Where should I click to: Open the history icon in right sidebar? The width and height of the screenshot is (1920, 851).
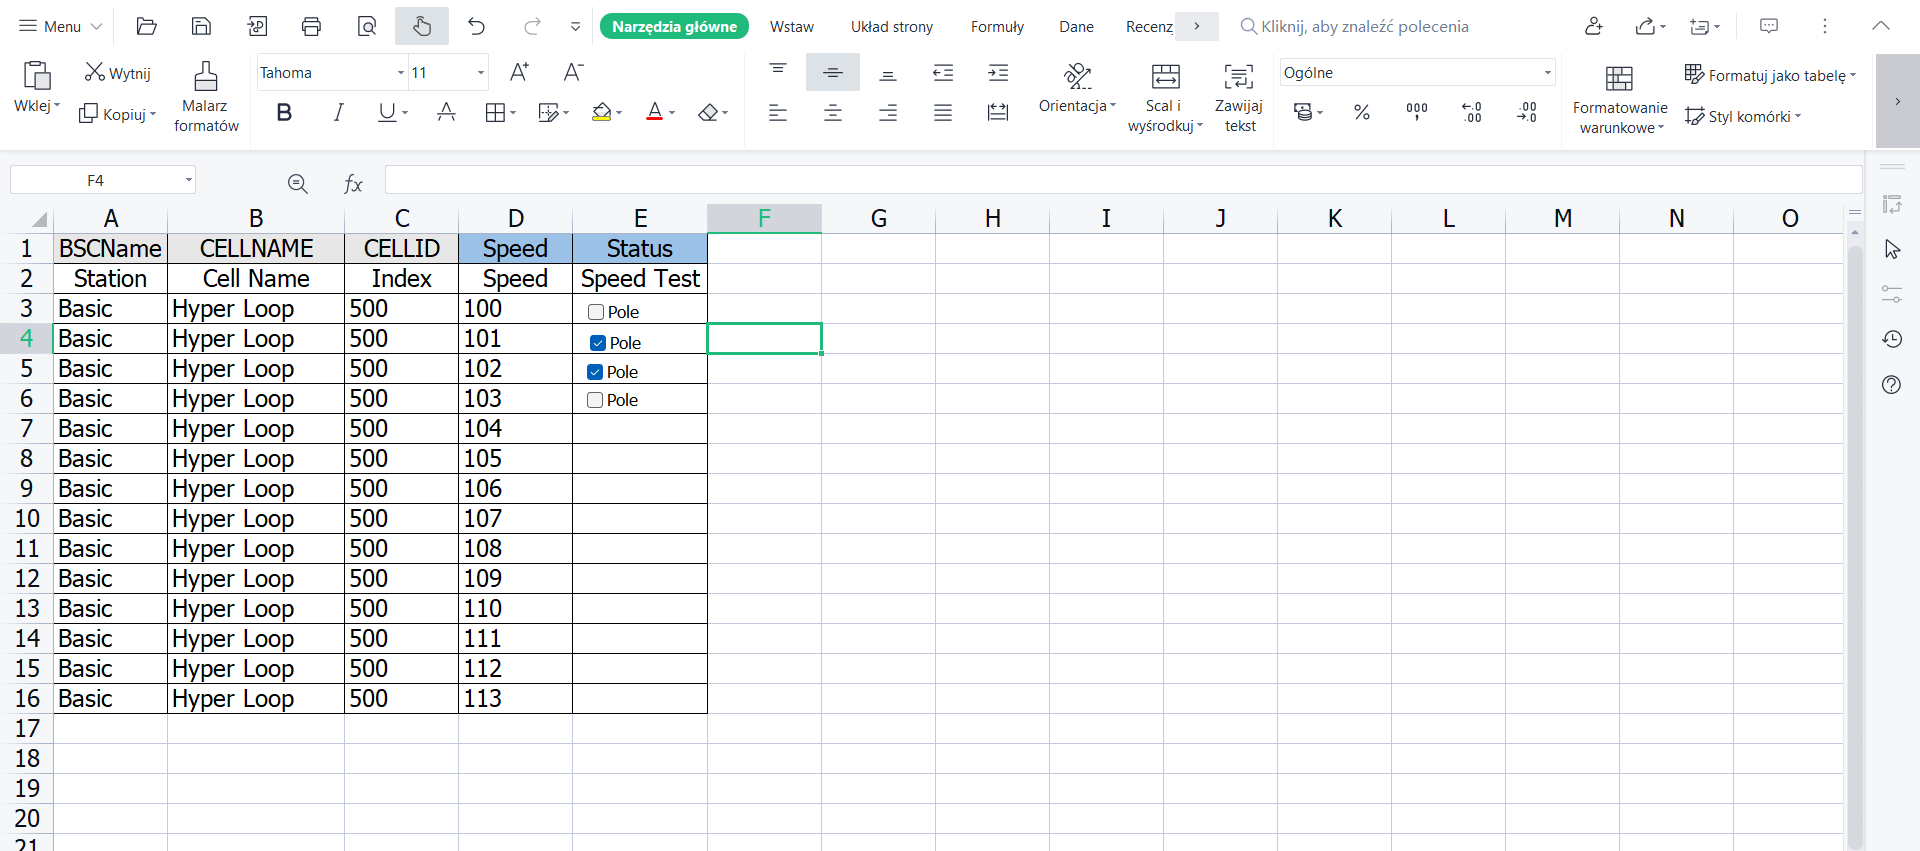(x=1892, y=340)
